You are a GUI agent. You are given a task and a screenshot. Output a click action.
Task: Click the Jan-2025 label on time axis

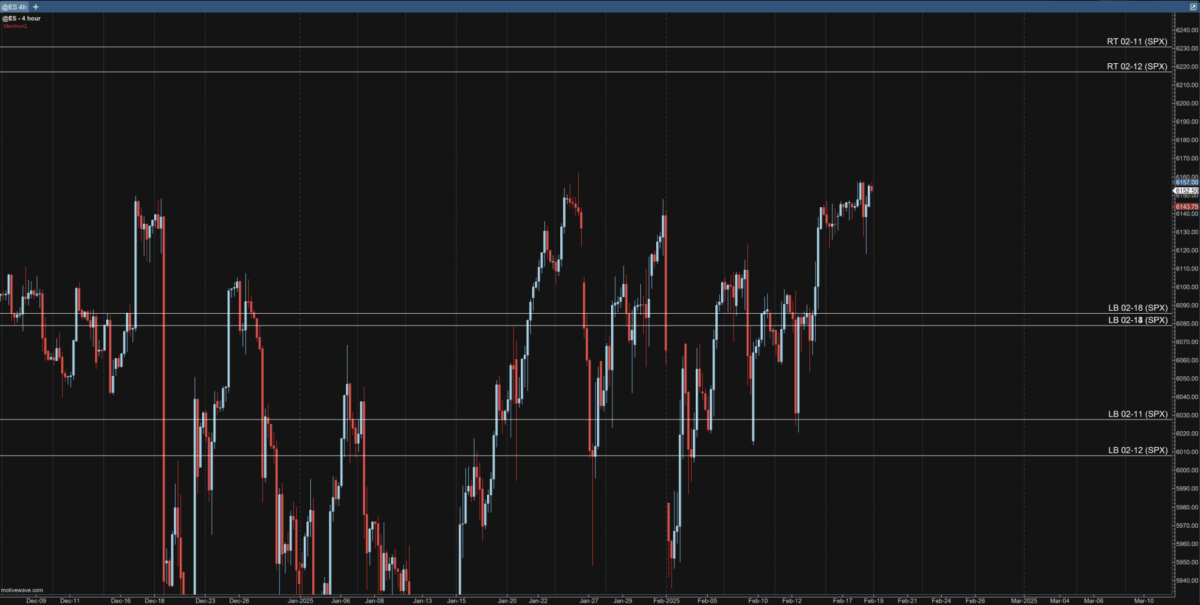[301, 601]
